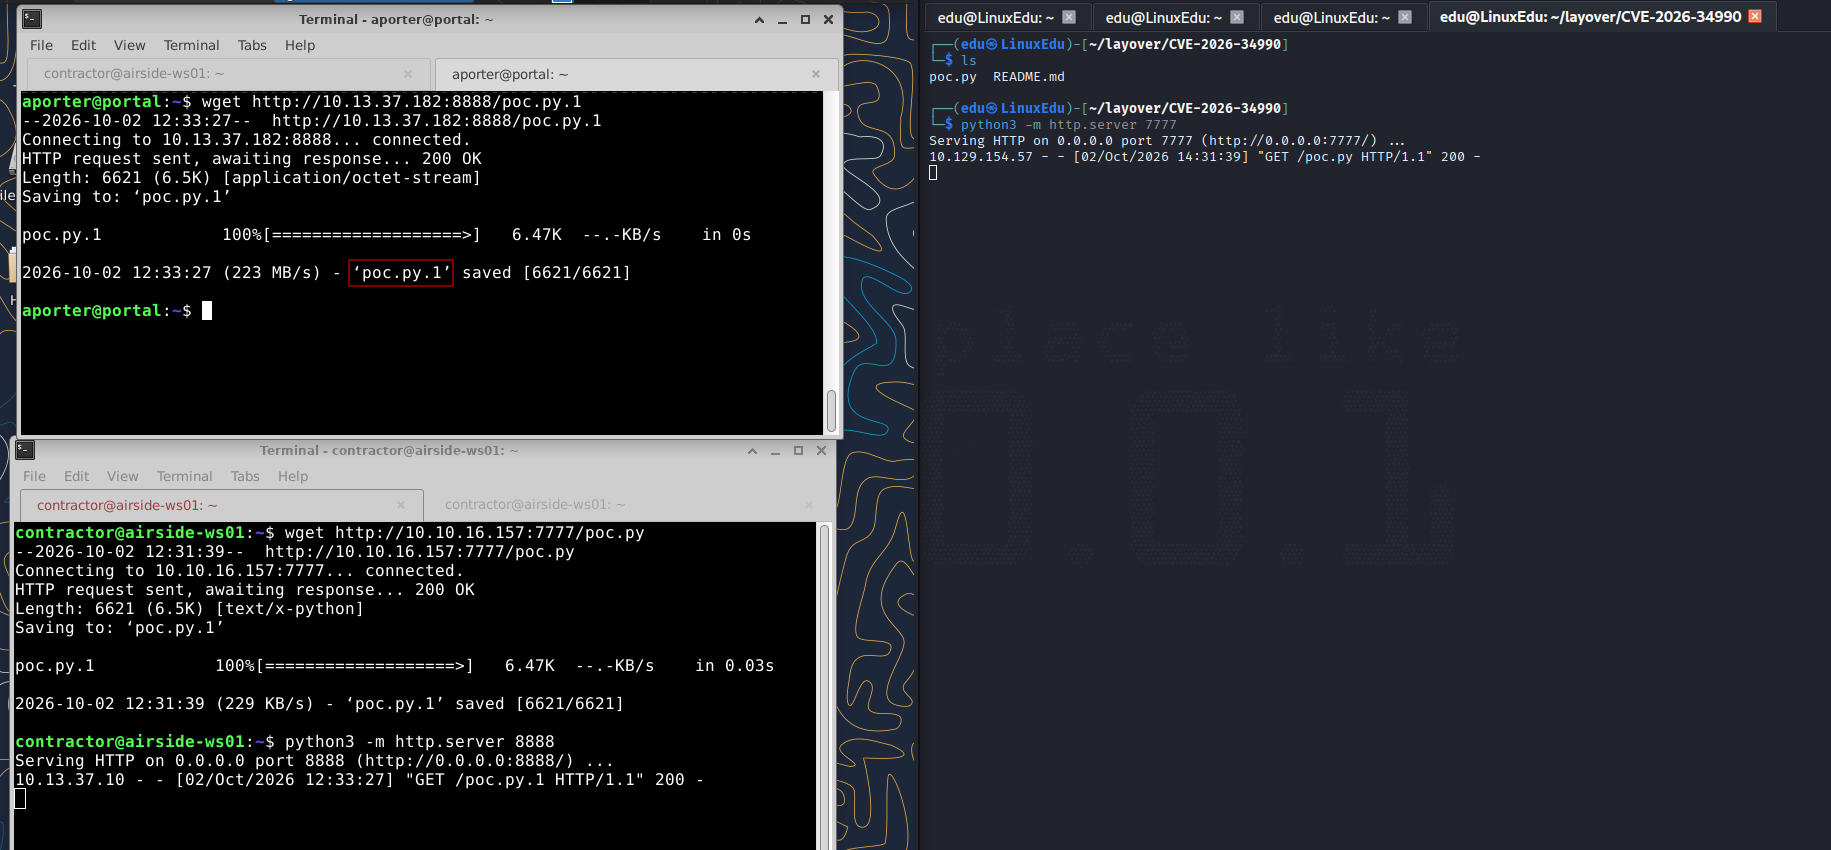The image size is (1831, 850).
Task: Shade aporter@portal window with up-arrow icon
Action: point(759,19)
